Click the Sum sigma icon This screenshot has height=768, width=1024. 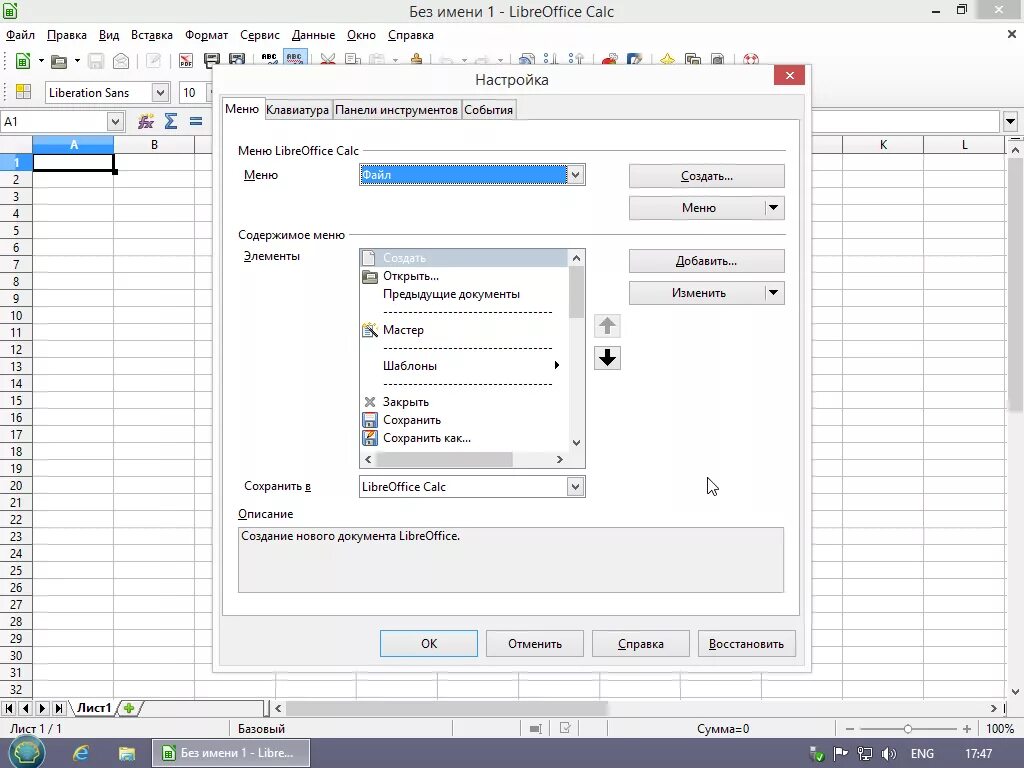(x=171, y=121)
